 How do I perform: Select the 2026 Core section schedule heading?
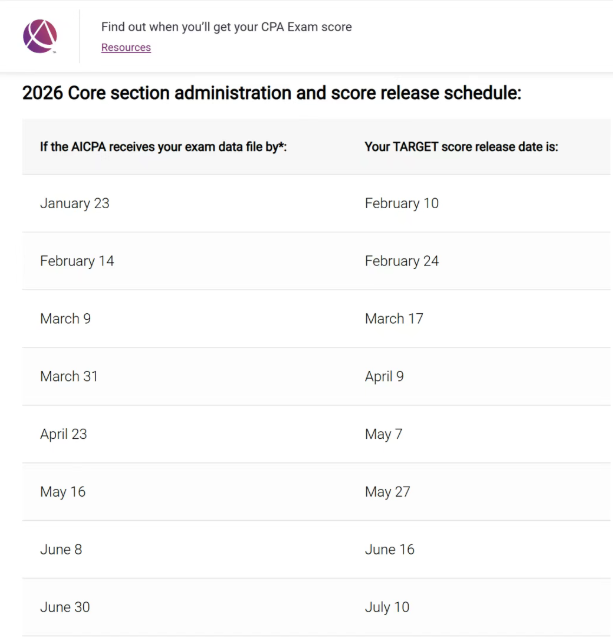[x=272, y=93]
